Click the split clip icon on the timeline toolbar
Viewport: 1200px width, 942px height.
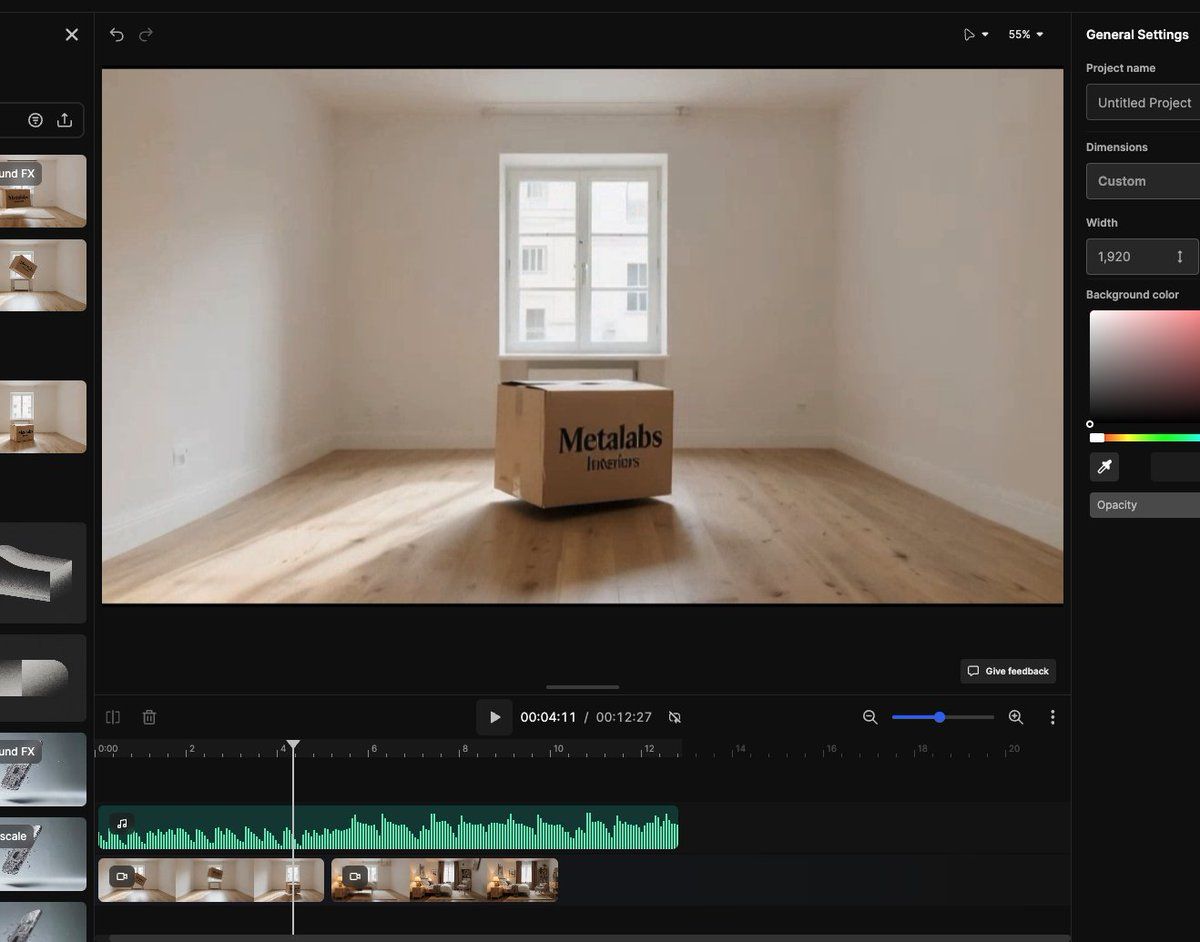tap(113, 717)
